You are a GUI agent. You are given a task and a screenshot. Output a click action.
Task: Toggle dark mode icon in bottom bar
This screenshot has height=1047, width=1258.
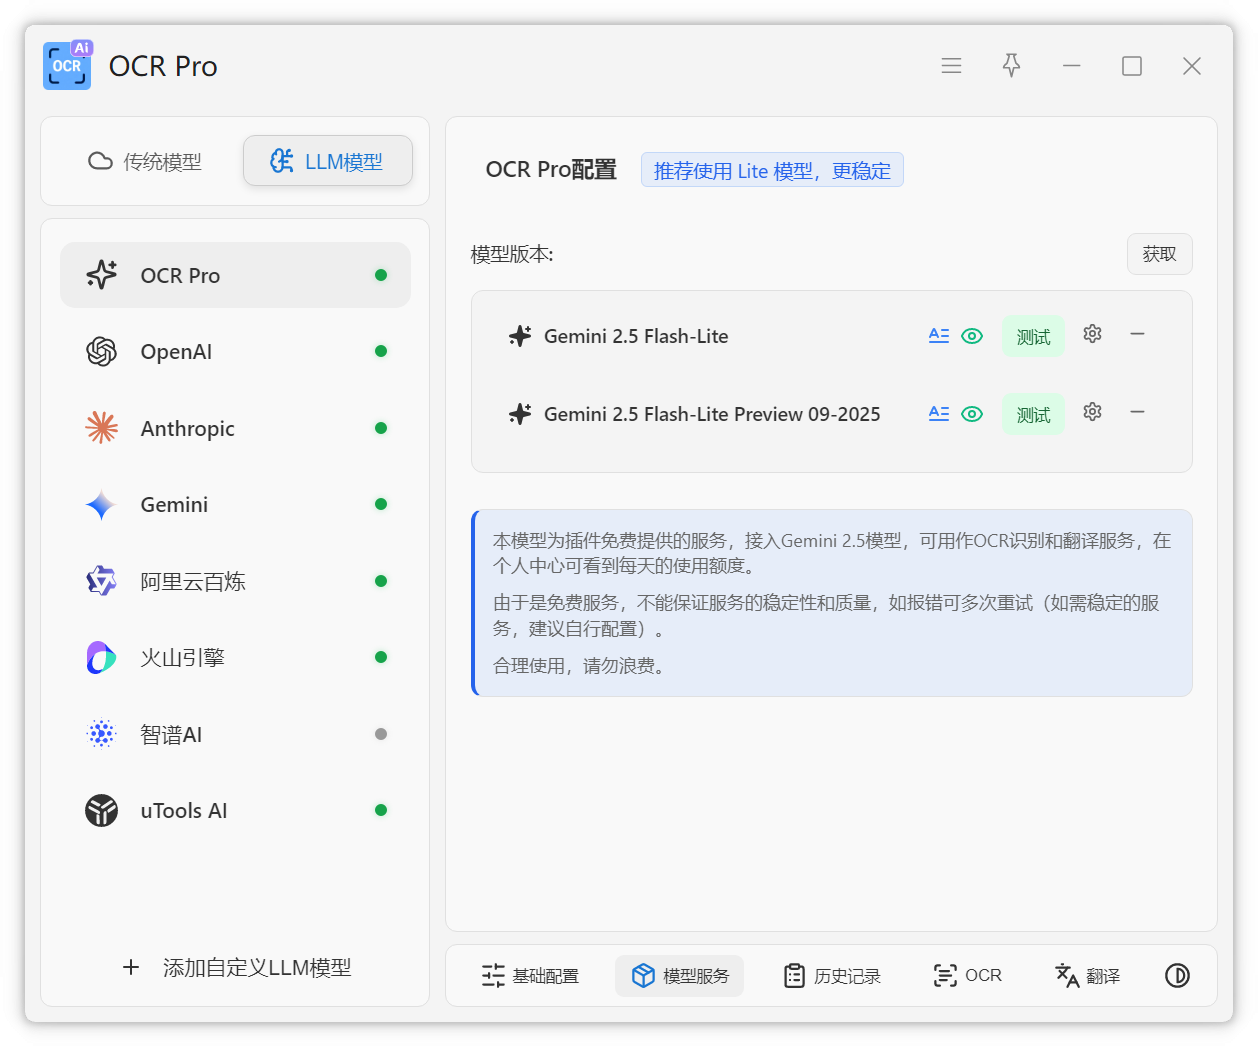pos(1177,976)
